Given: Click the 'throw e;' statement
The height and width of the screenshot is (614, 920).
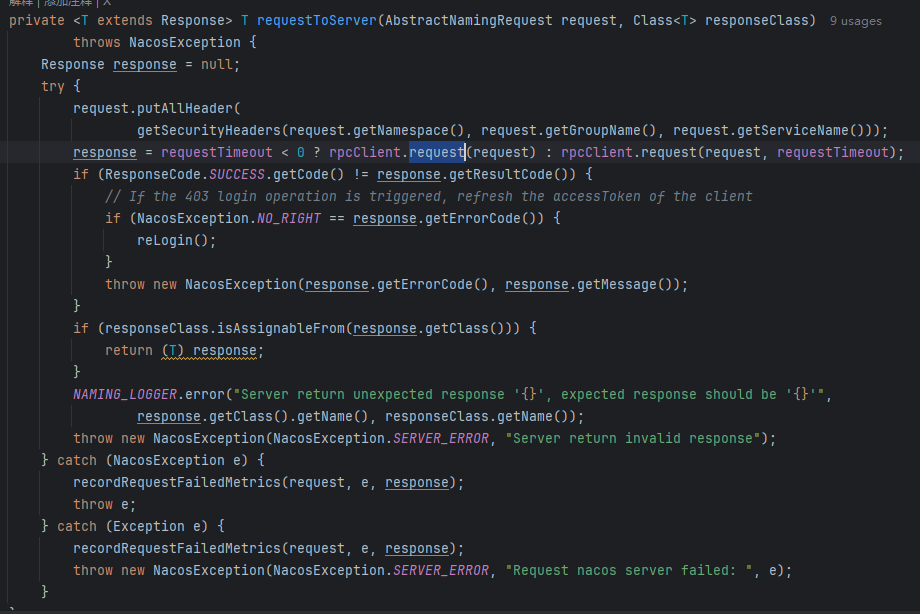Looking at the screenshot, I should [x=104, y=505].
